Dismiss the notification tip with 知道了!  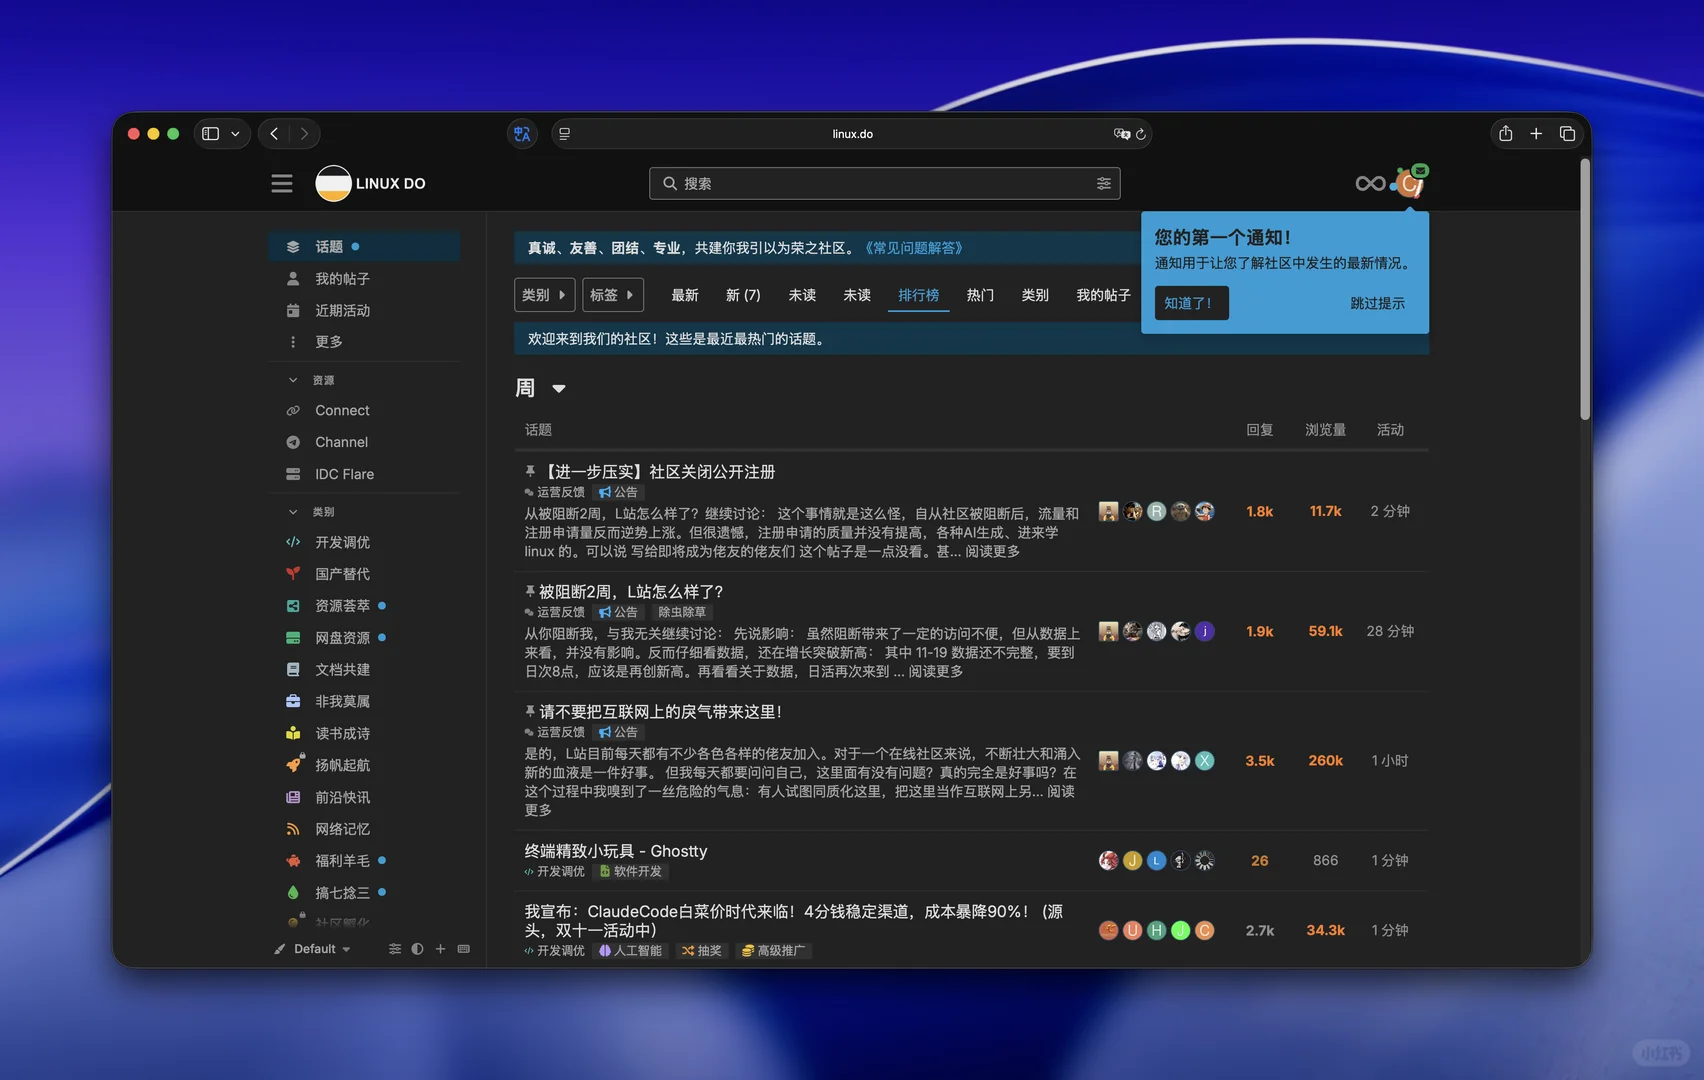1190,302
